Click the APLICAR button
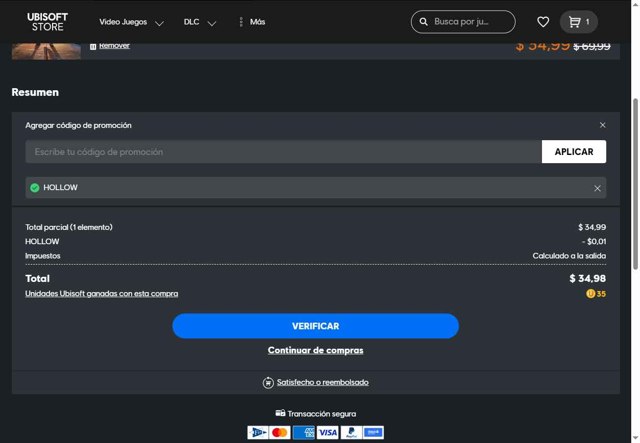The width and height of the screenshot is (640, 443). [574, 152]
